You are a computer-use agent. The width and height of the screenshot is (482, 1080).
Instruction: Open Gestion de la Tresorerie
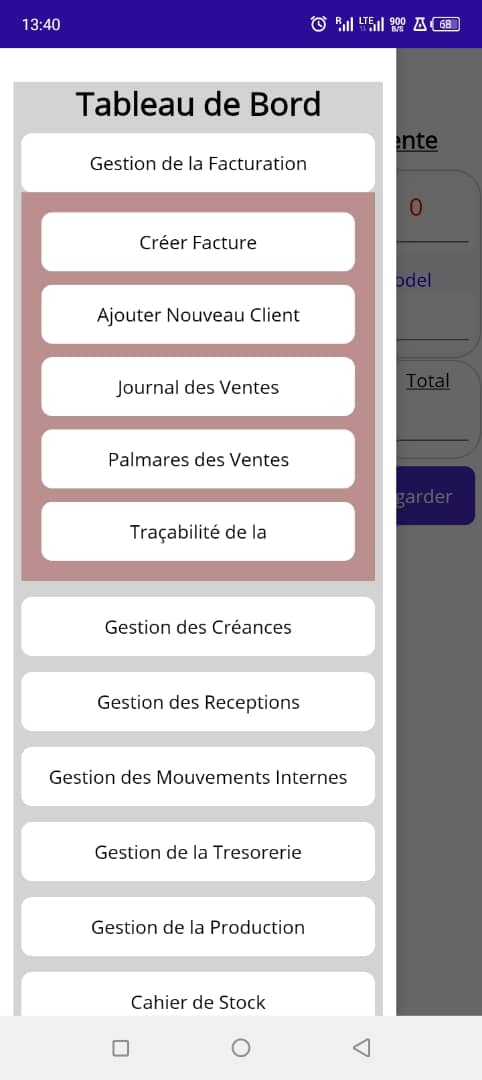click(x=198, y=851)
